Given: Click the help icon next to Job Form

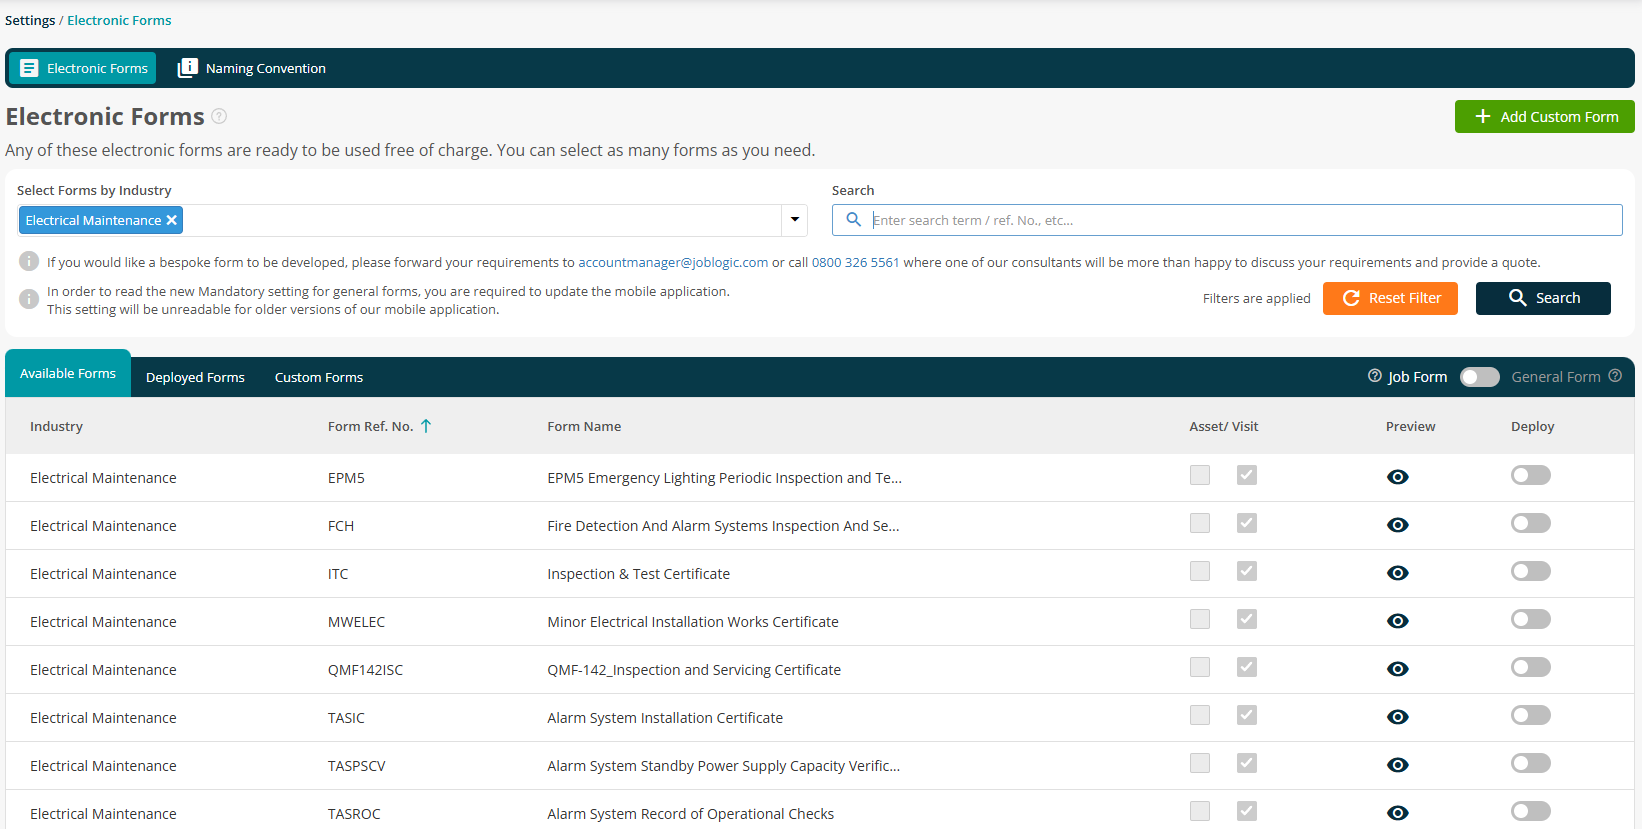Looking at the screenshot, I should point(1375,376).
